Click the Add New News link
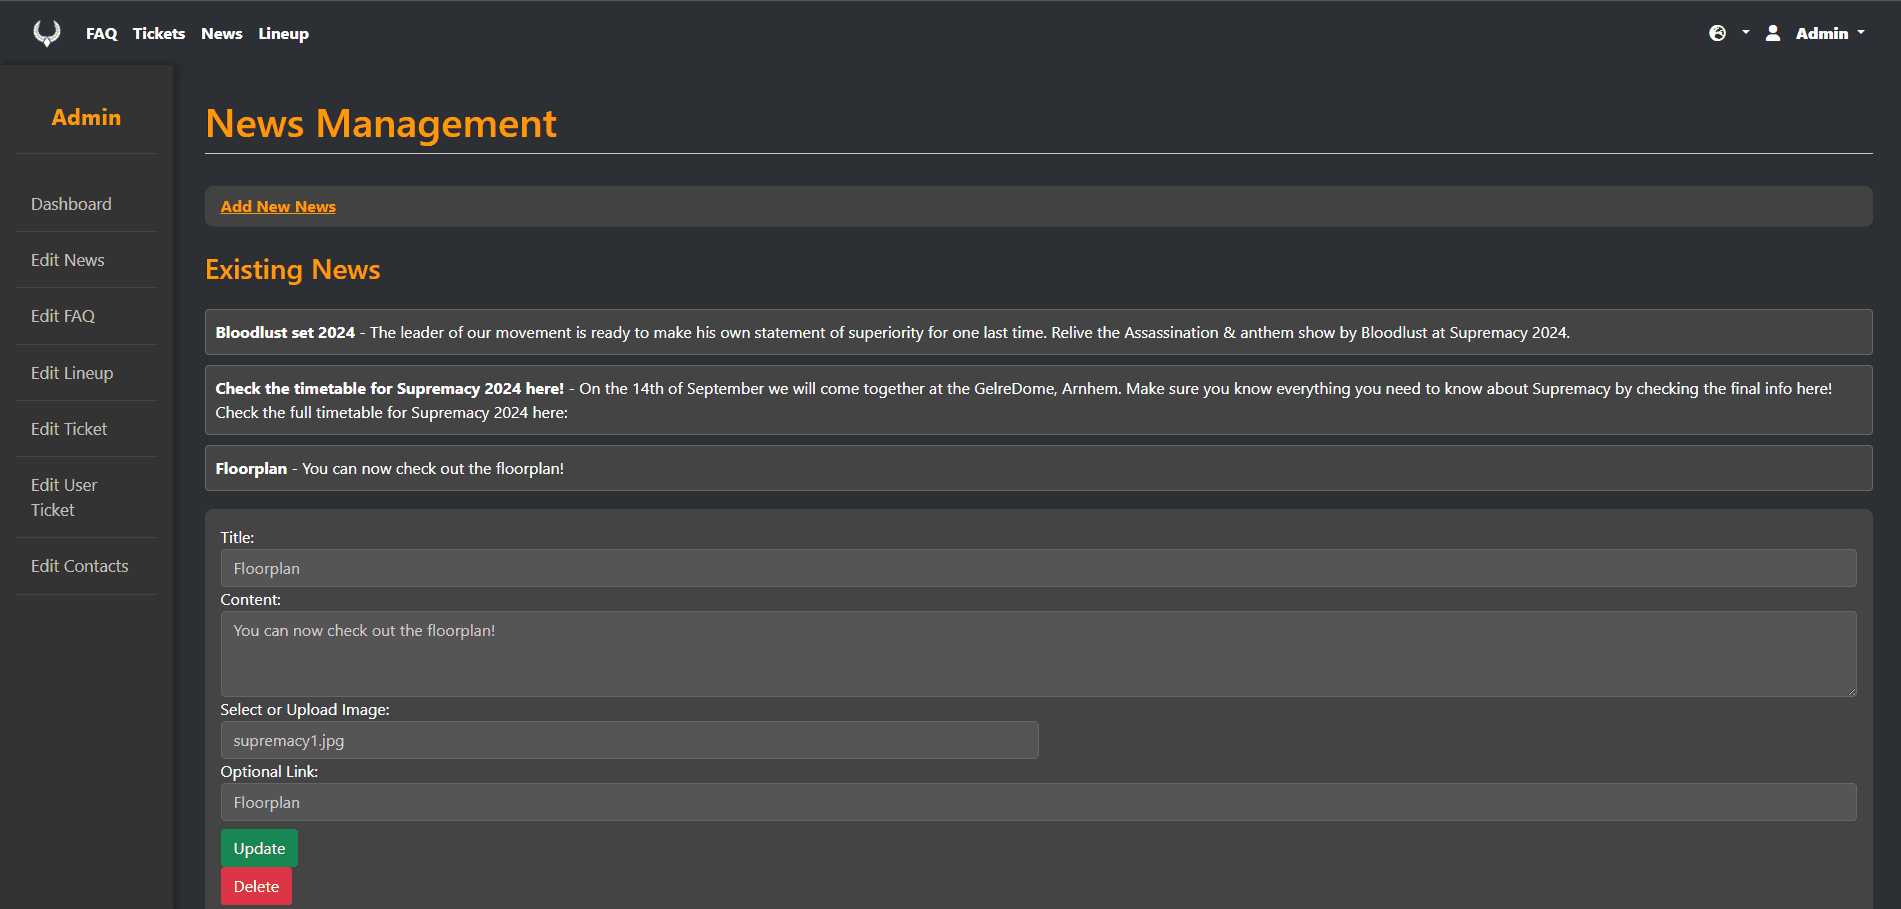Image resolution: width=1901 pixels, height=909 pixels. coord(278,207)
